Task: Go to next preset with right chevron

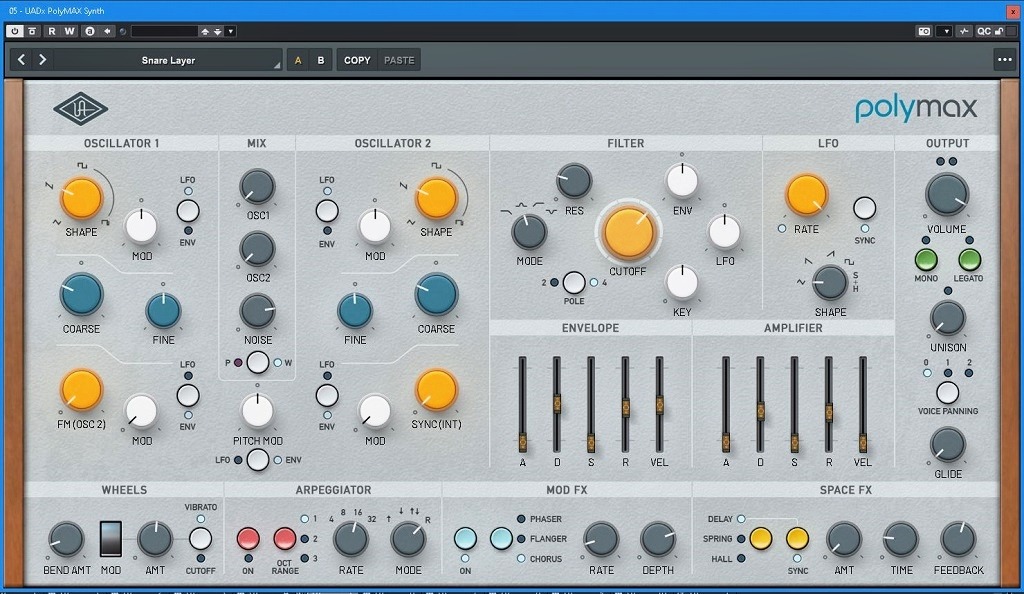Action: pos(42,60)
